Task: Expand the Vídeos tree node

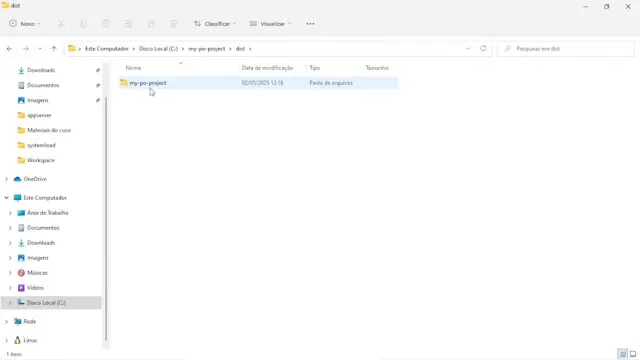Action: 10,288
